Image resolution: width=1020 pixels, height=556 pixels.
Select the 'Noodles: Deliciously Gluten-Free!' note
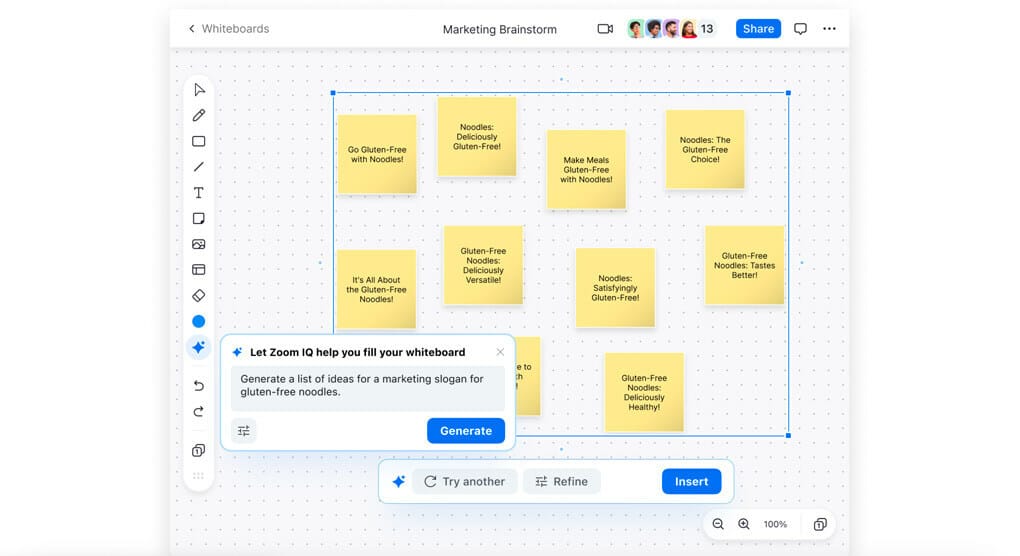(x=477, y=137)
